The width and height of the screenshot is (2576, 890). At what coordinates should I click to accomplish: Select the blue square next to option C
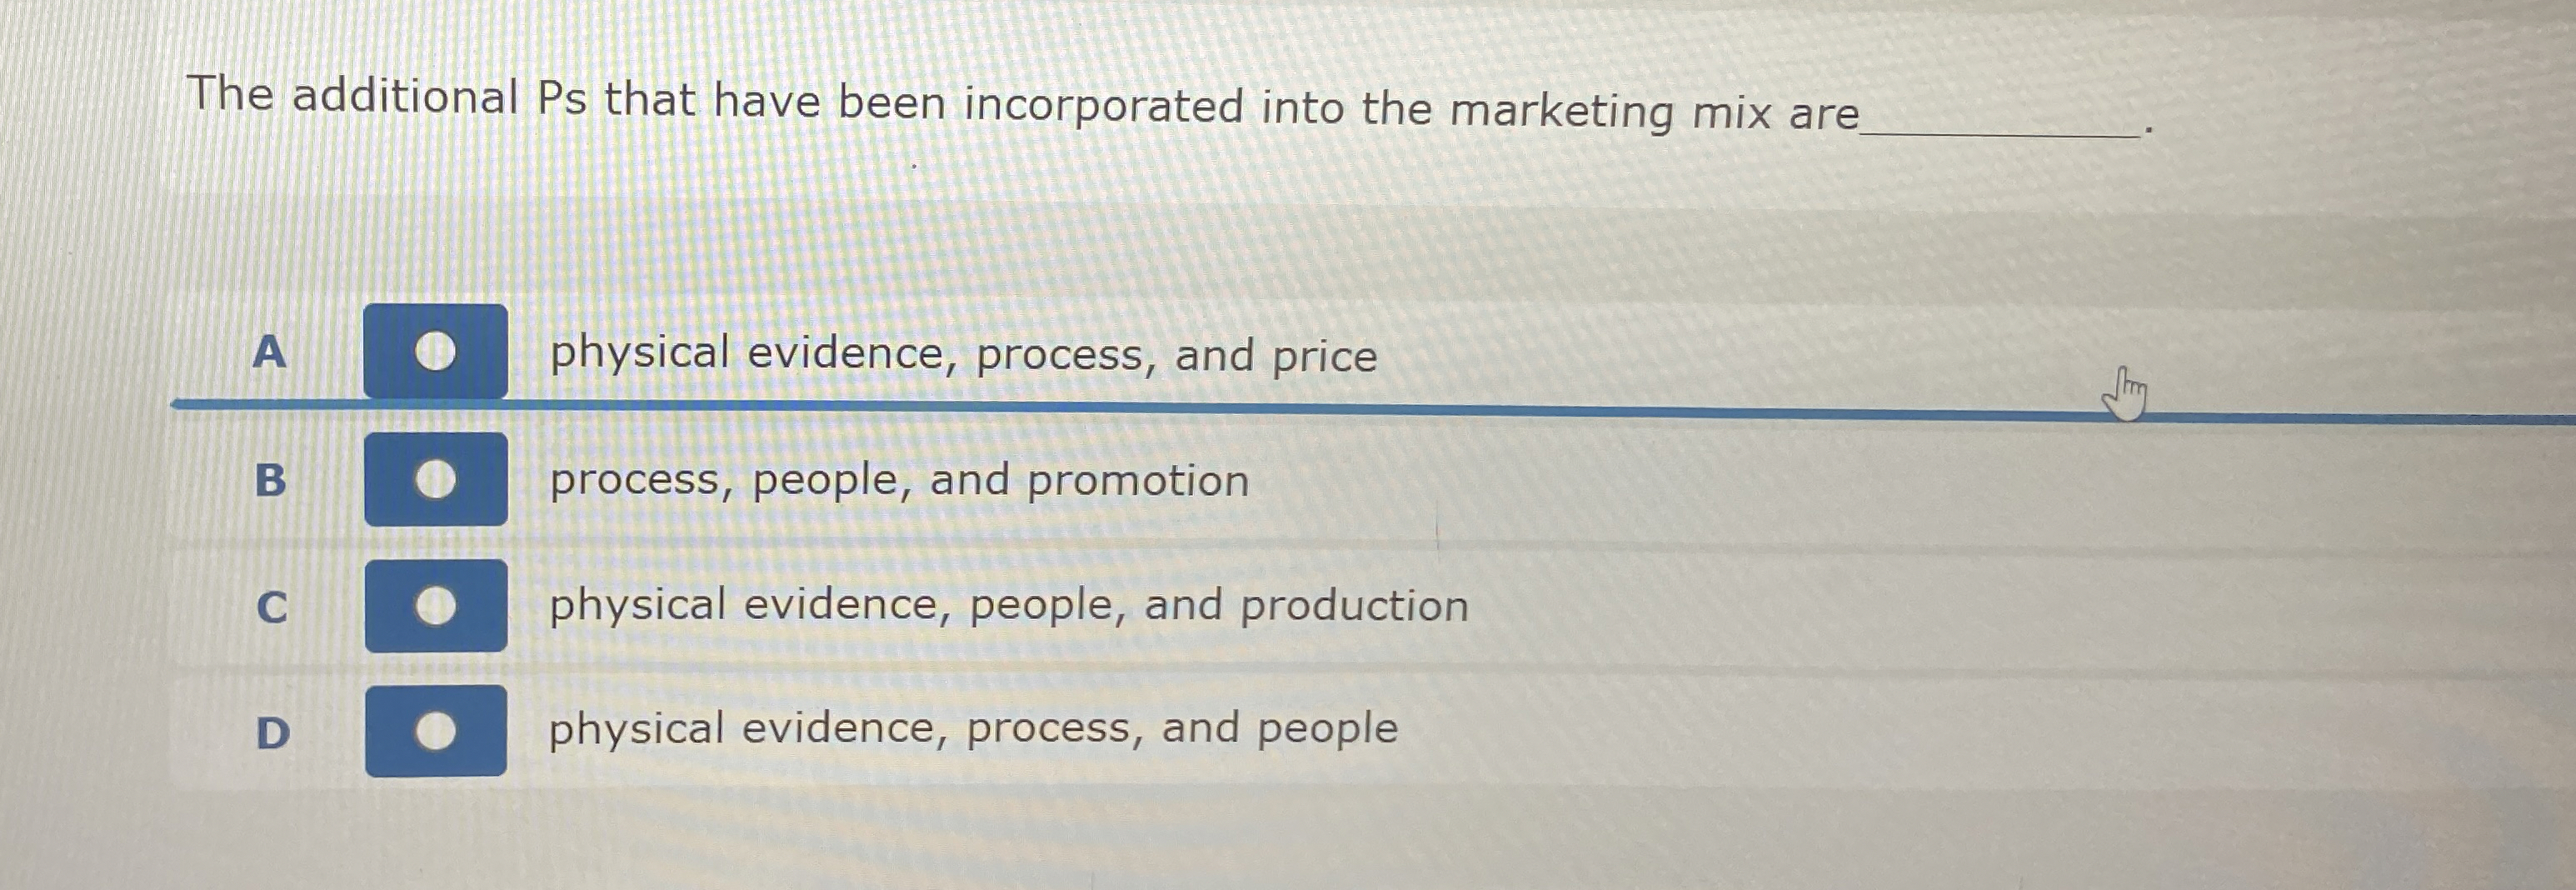(436, 606)
